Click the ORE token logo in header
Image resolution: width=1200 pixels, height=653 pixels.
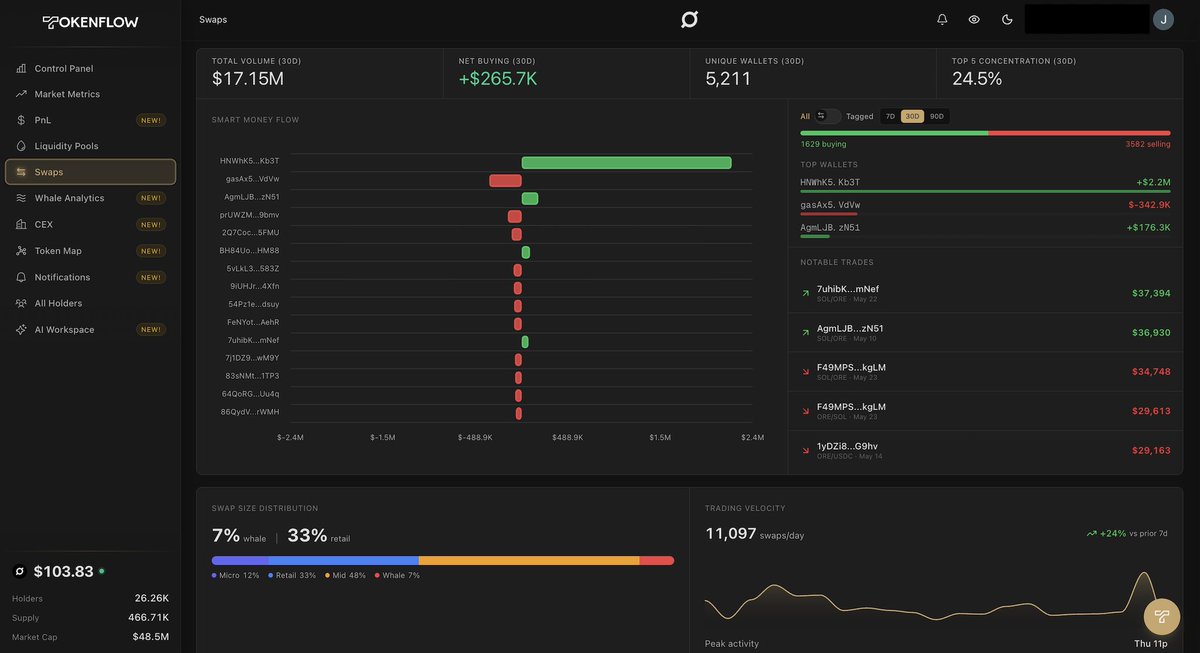(689, 19)
